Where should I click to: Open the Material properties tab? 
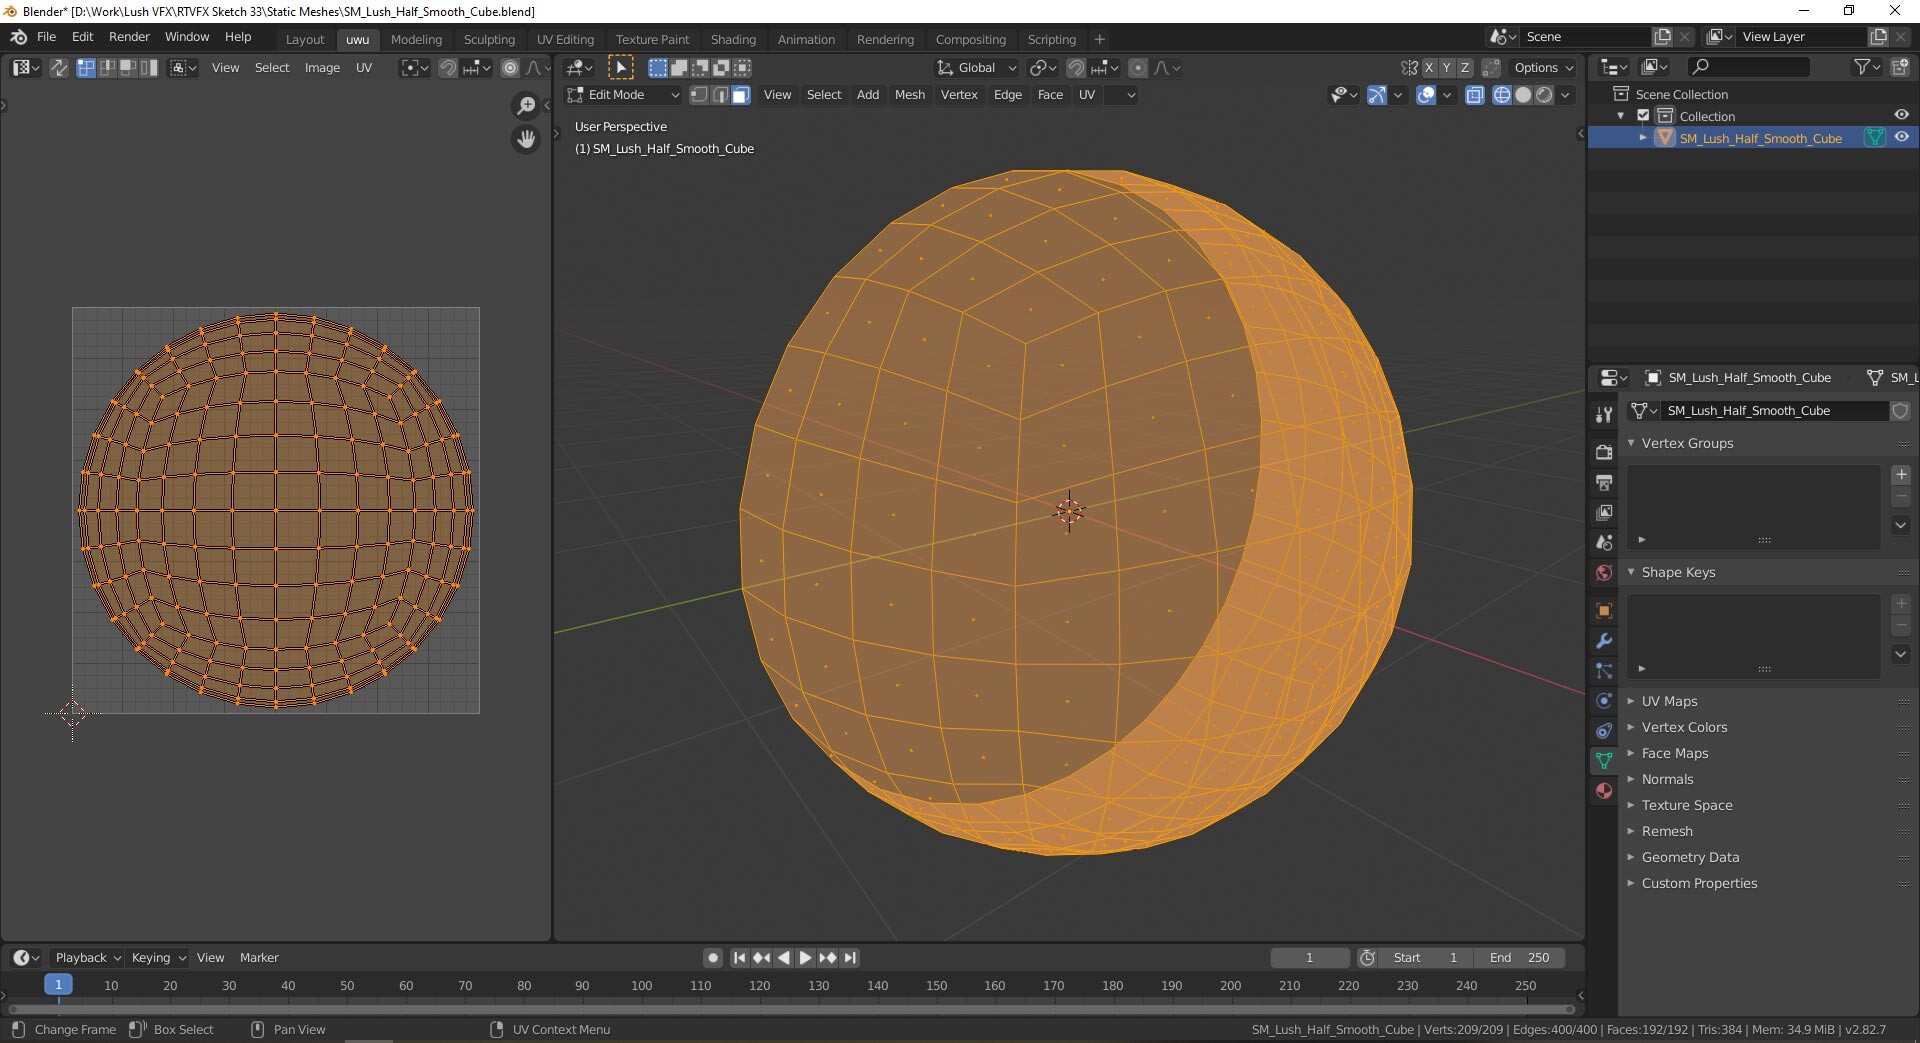point(1604,791)
